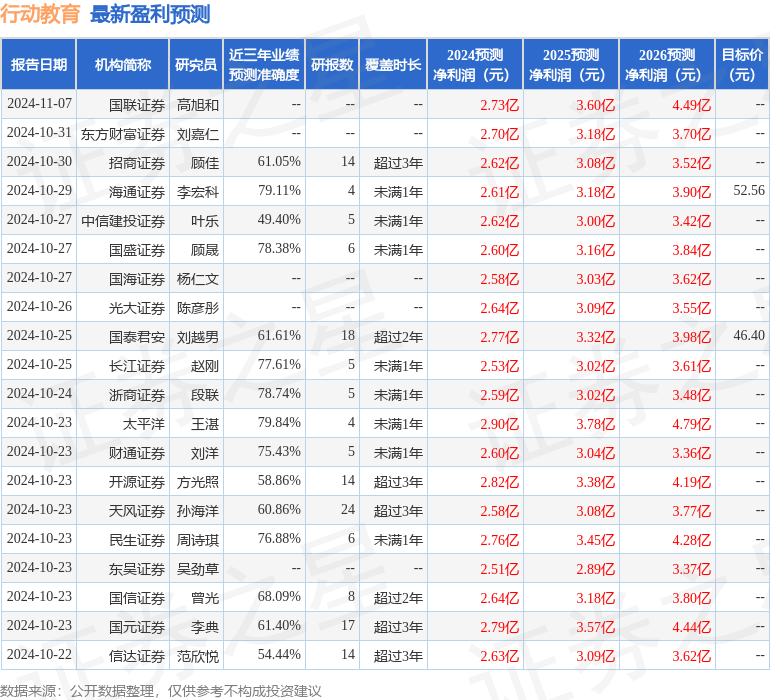Click the 中信建投证券 institution cell
Screen dimensions: 770x700
tap(123, 221)
